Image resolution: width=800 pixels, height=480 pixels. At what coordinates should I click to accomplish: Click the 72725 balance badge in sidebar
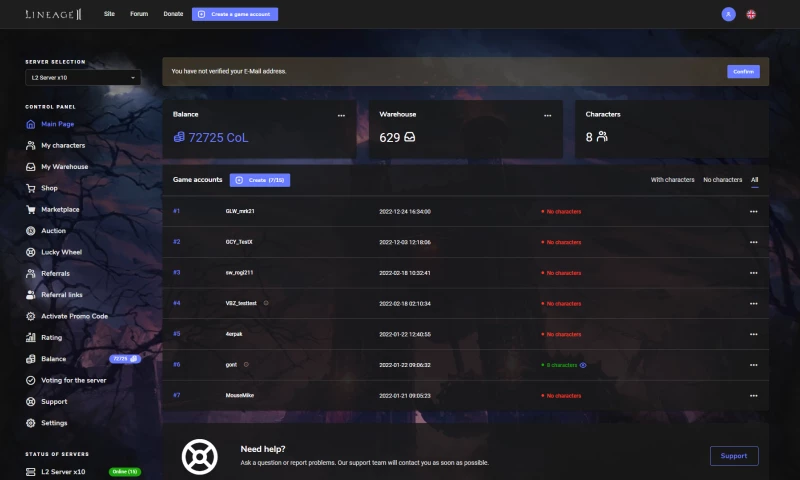coord(124,359)
